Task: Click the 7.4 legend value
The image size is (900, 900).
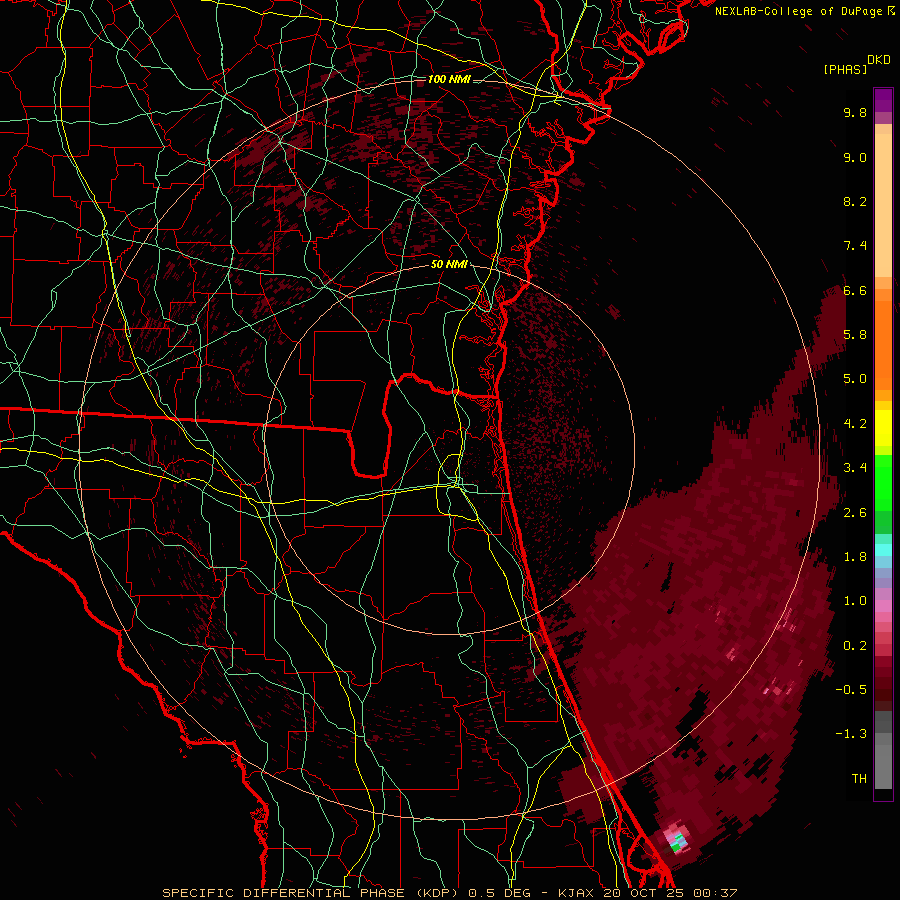Action: click(855, 246)
